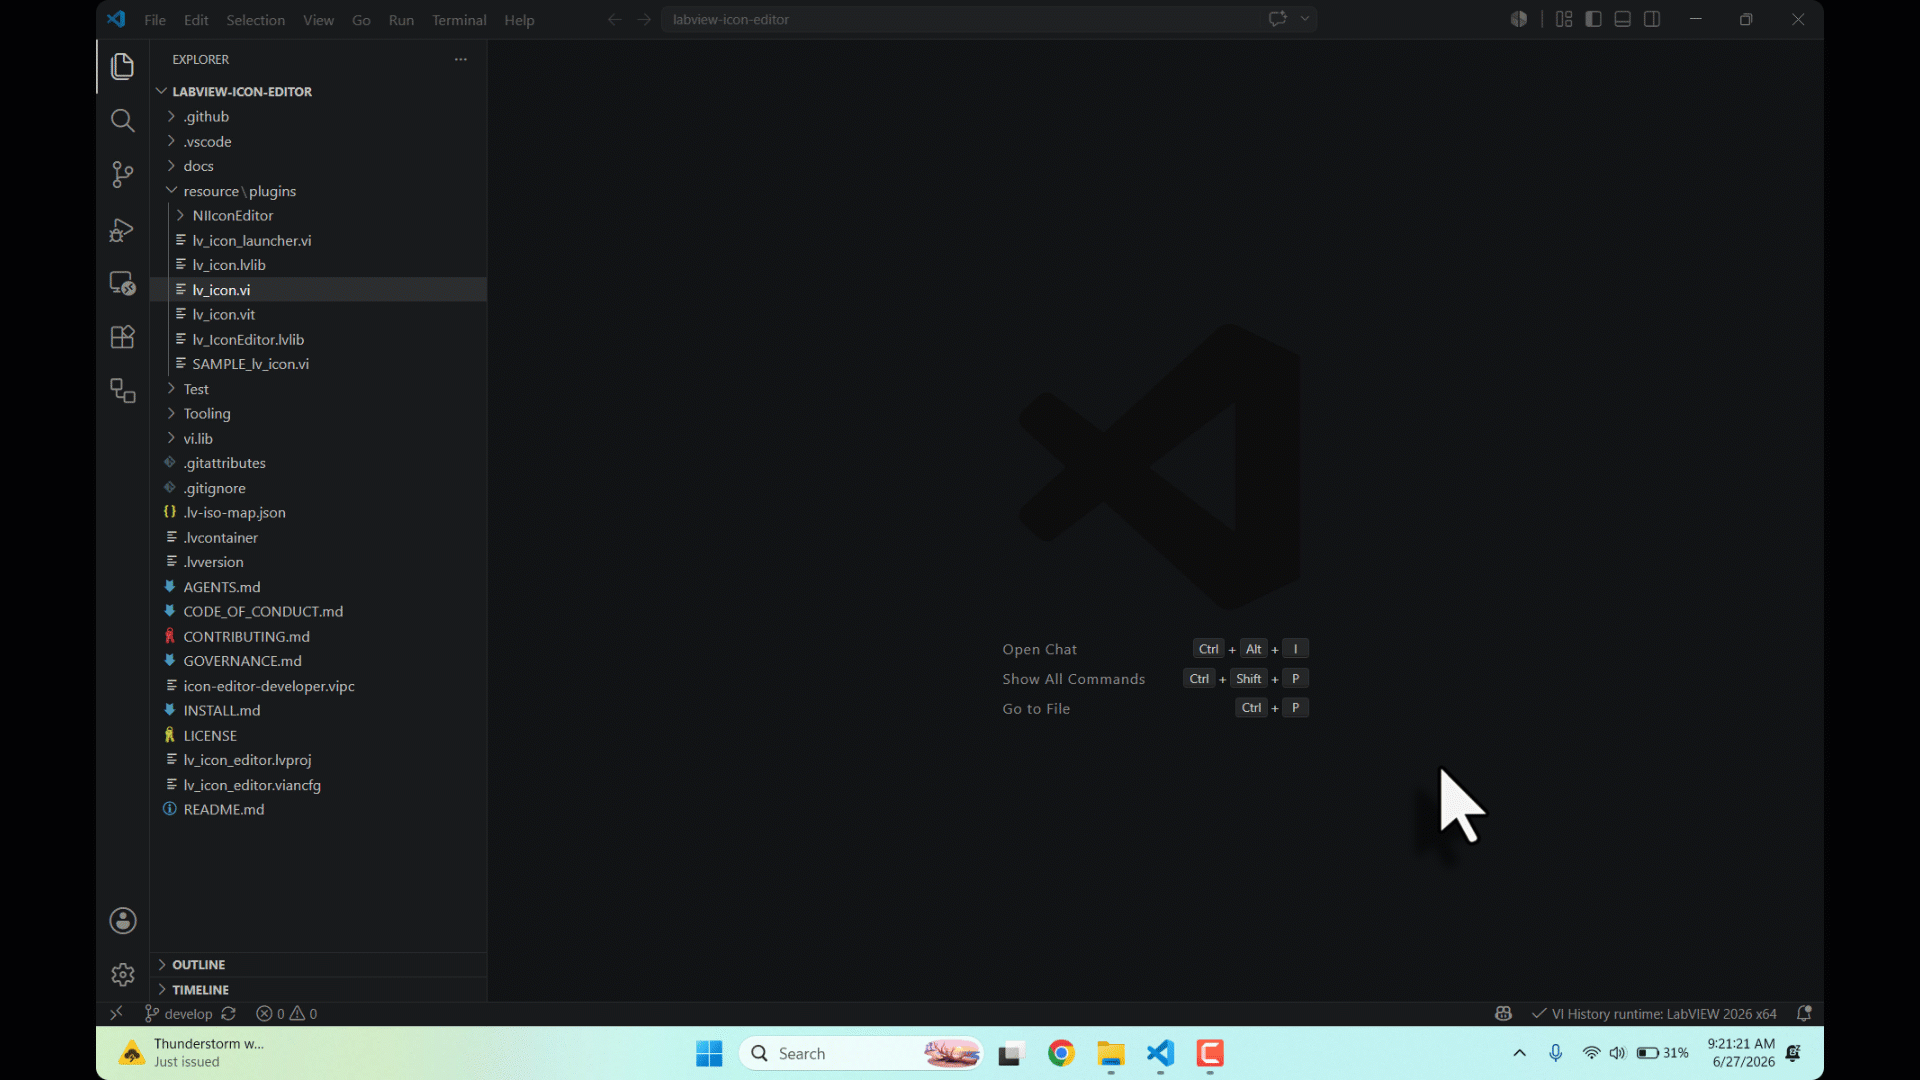
Task: Open the chat icon in title bar
Action: (1277, 19)
